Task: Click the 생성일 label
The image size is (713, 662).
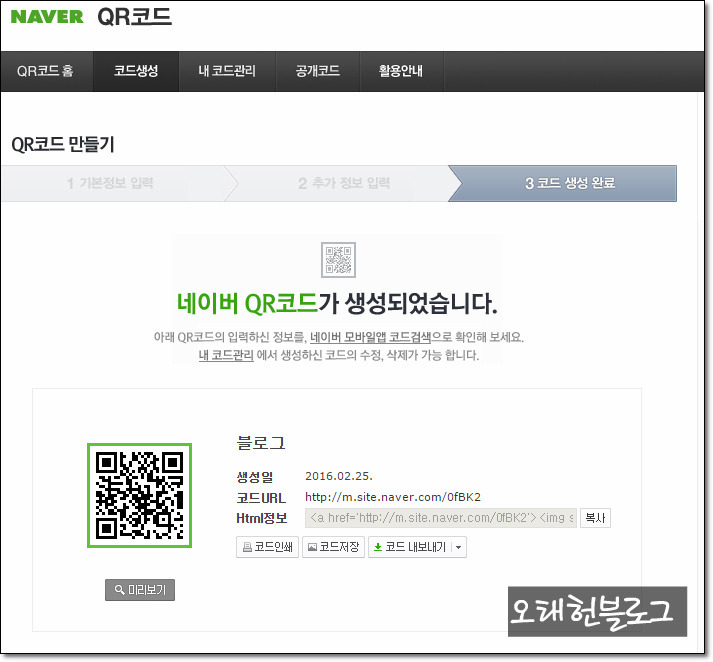Action: [x=255, y=476]
